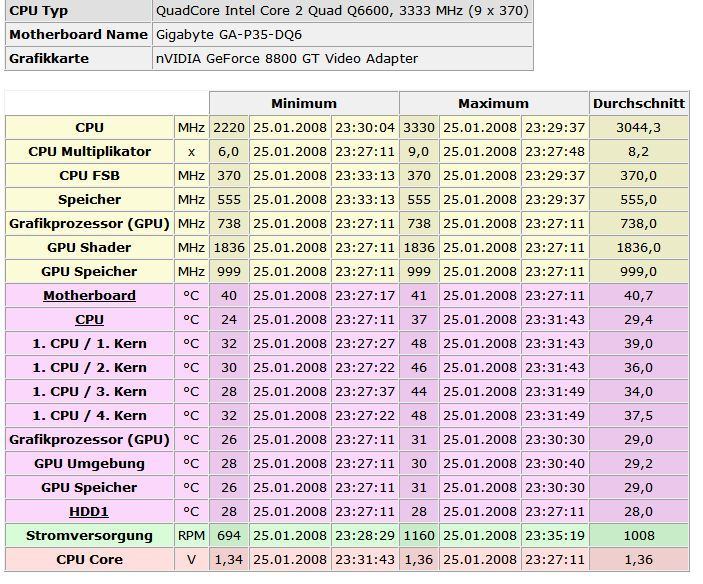This screenshot has height=584, width=703.
Task: Click the CPU FSB row label
Action: (89, 176)
